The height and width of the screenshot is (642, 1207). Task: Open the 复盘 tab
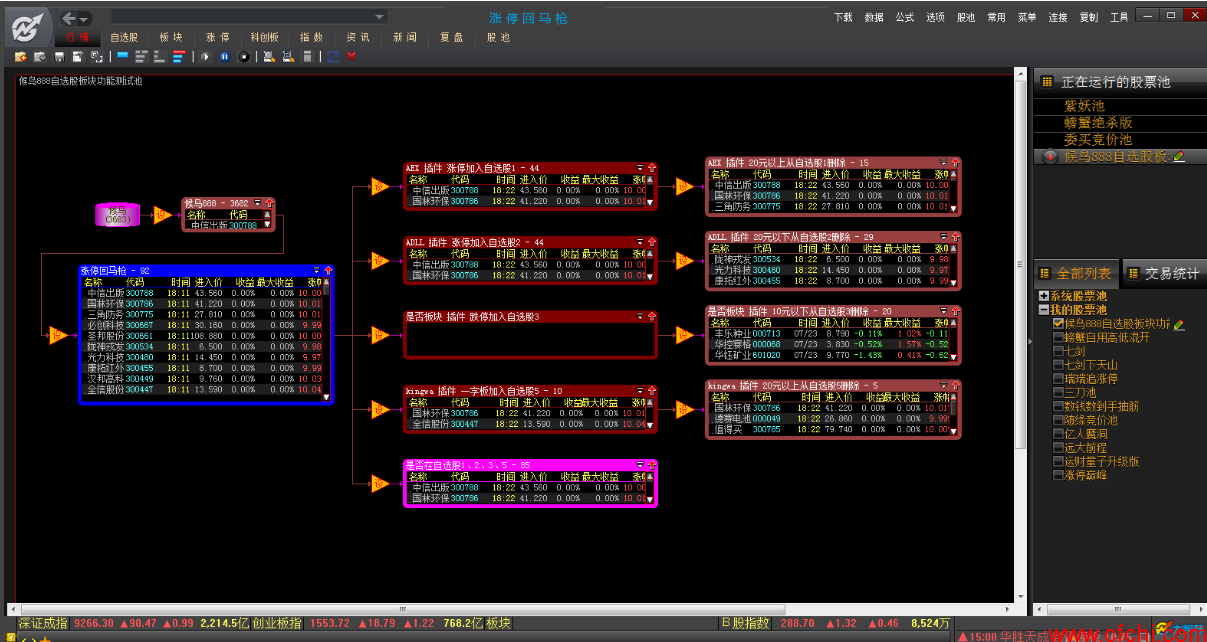452,37
